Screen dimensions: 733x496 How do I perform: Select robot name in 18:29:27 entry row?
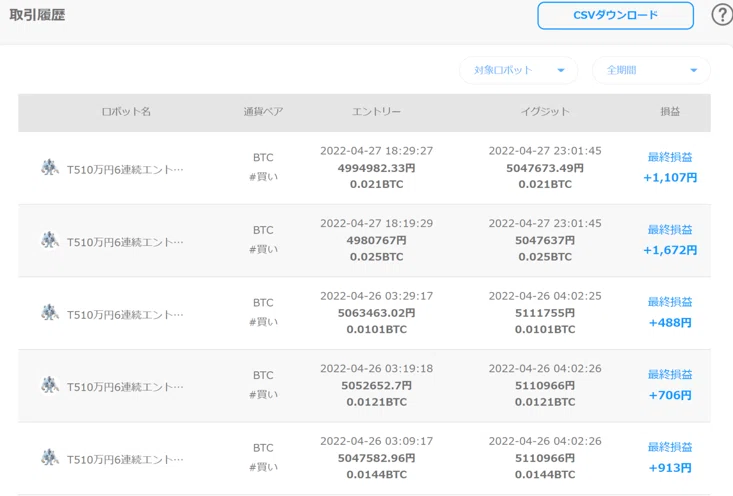[125, 170]
